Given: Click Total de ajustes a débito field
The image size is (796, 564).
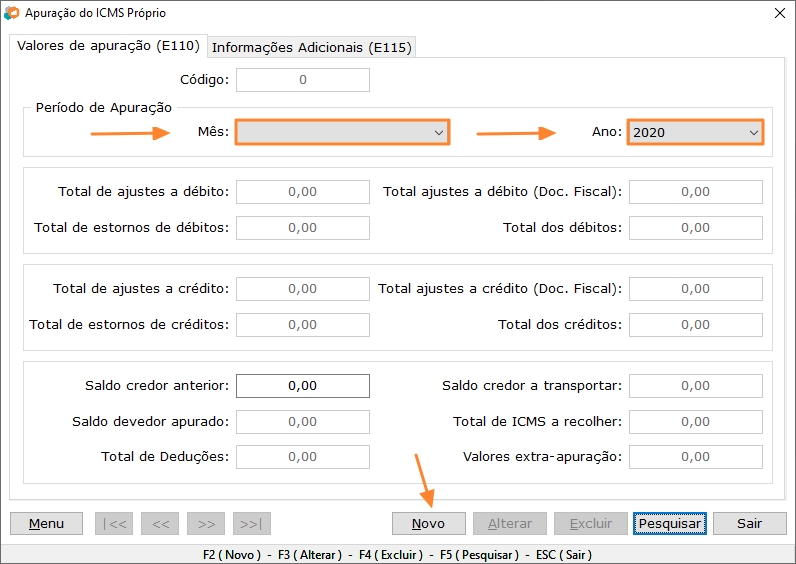Looking at the screenshot, I should pyautogui.click(x=303, y=192).
